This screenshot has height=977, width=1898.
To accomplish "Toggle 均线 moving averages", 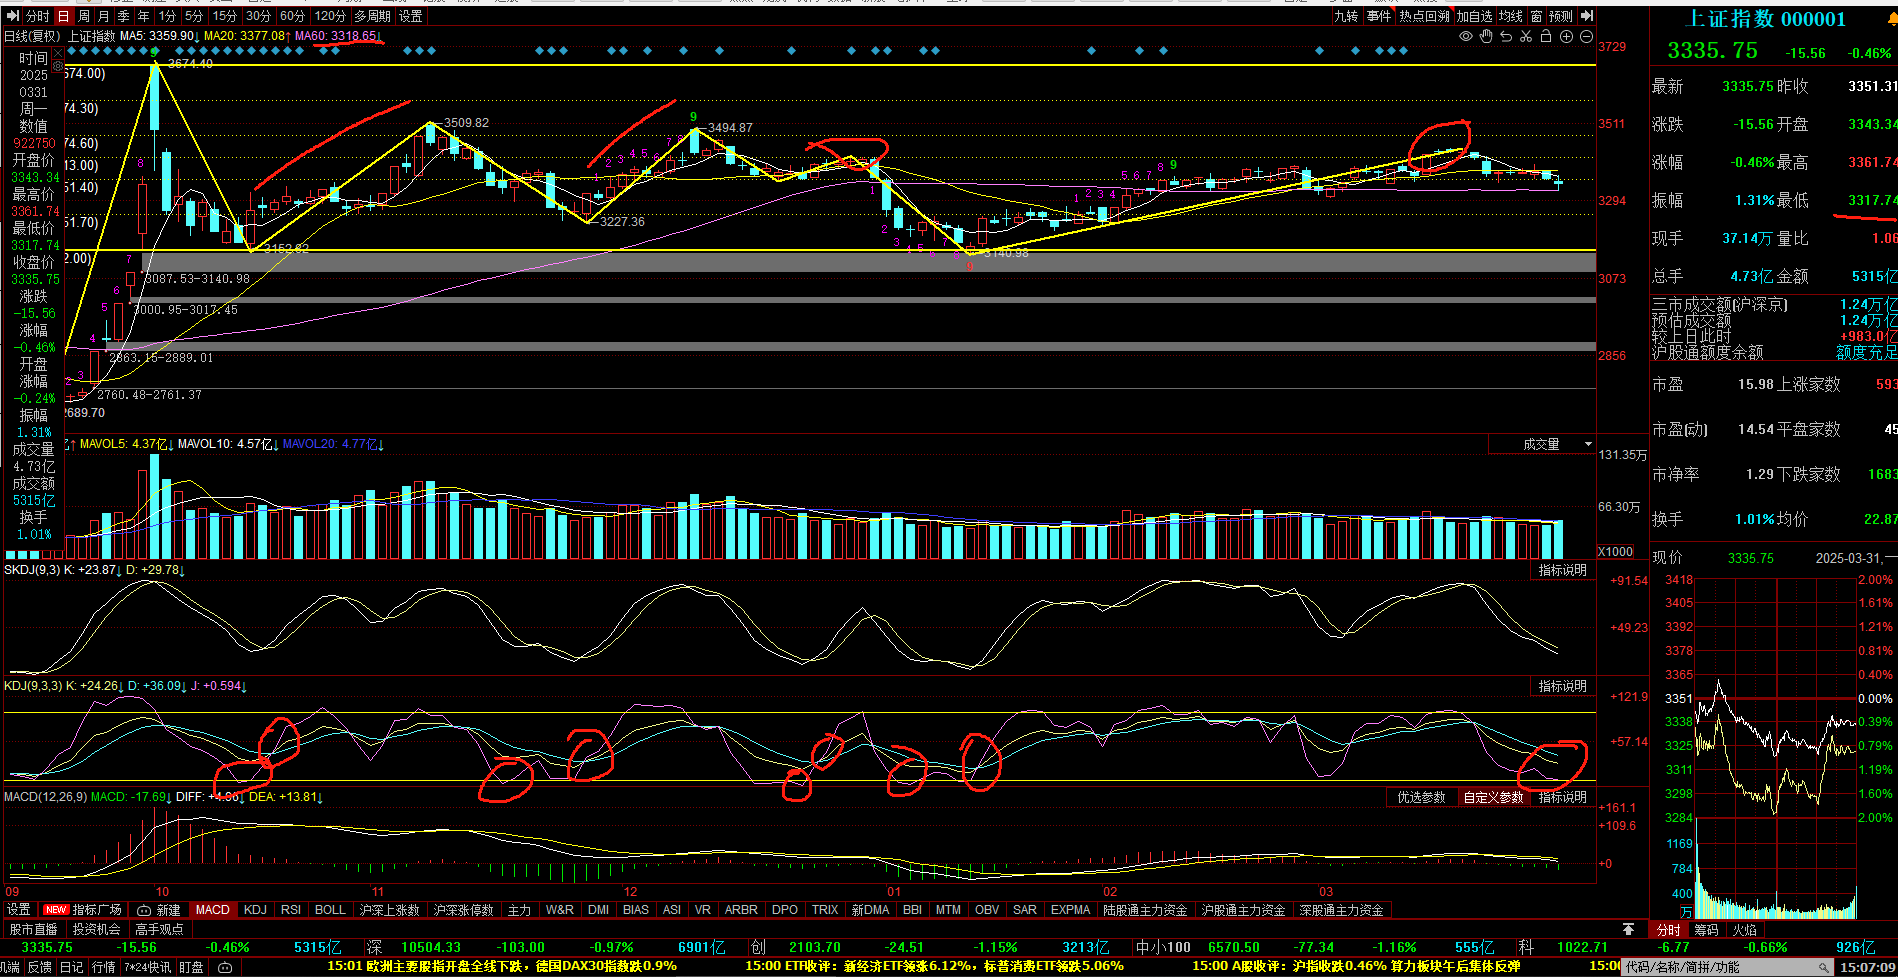I will click(1511, 16).
